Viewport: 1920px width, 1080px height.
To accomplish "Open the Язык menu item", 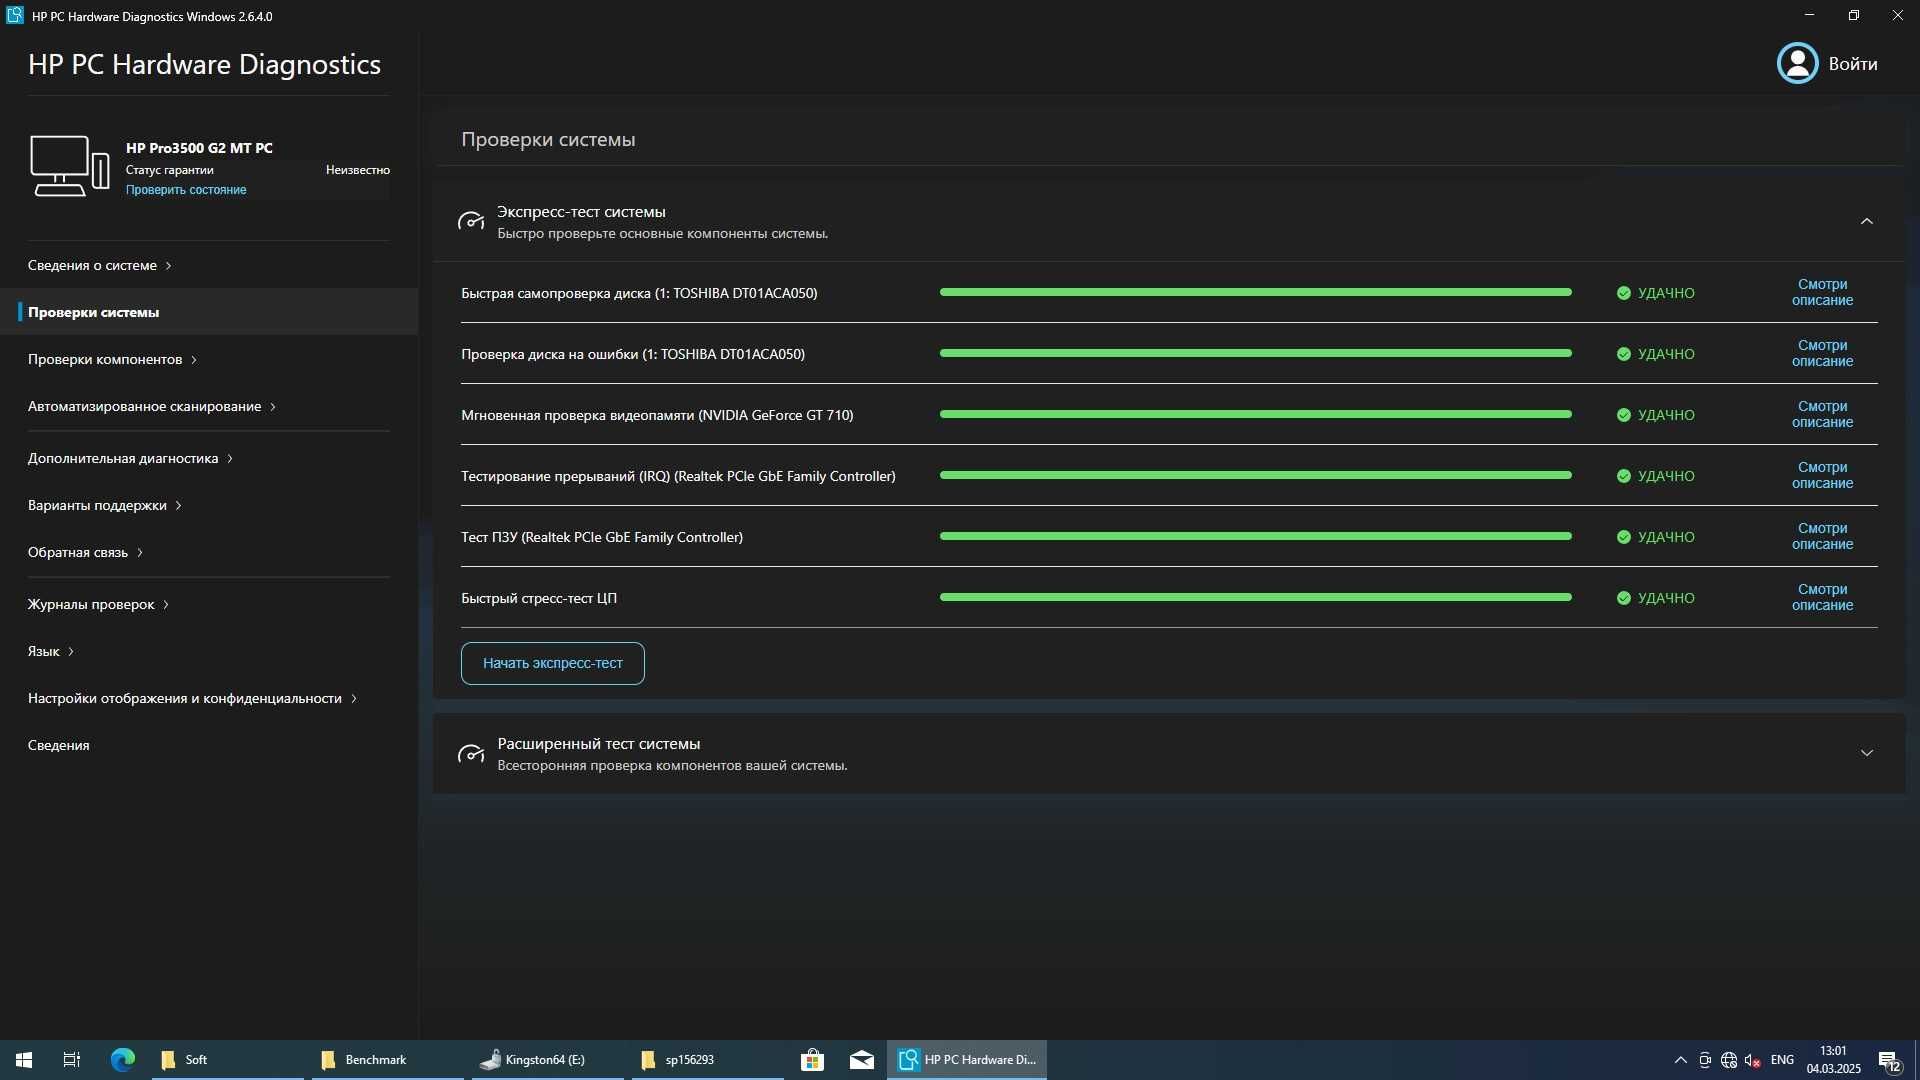I will 50,651.
